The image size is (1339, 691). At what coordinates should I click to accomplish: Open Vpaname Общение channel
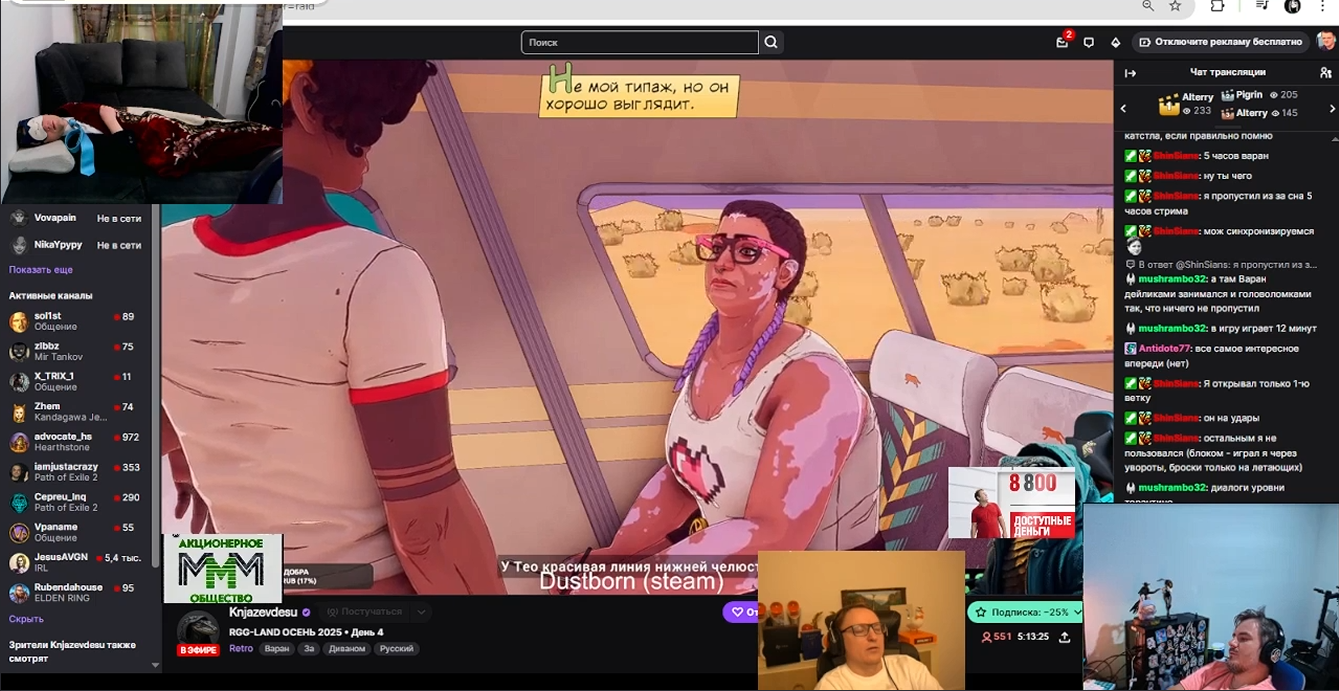(x=74, y=533)
